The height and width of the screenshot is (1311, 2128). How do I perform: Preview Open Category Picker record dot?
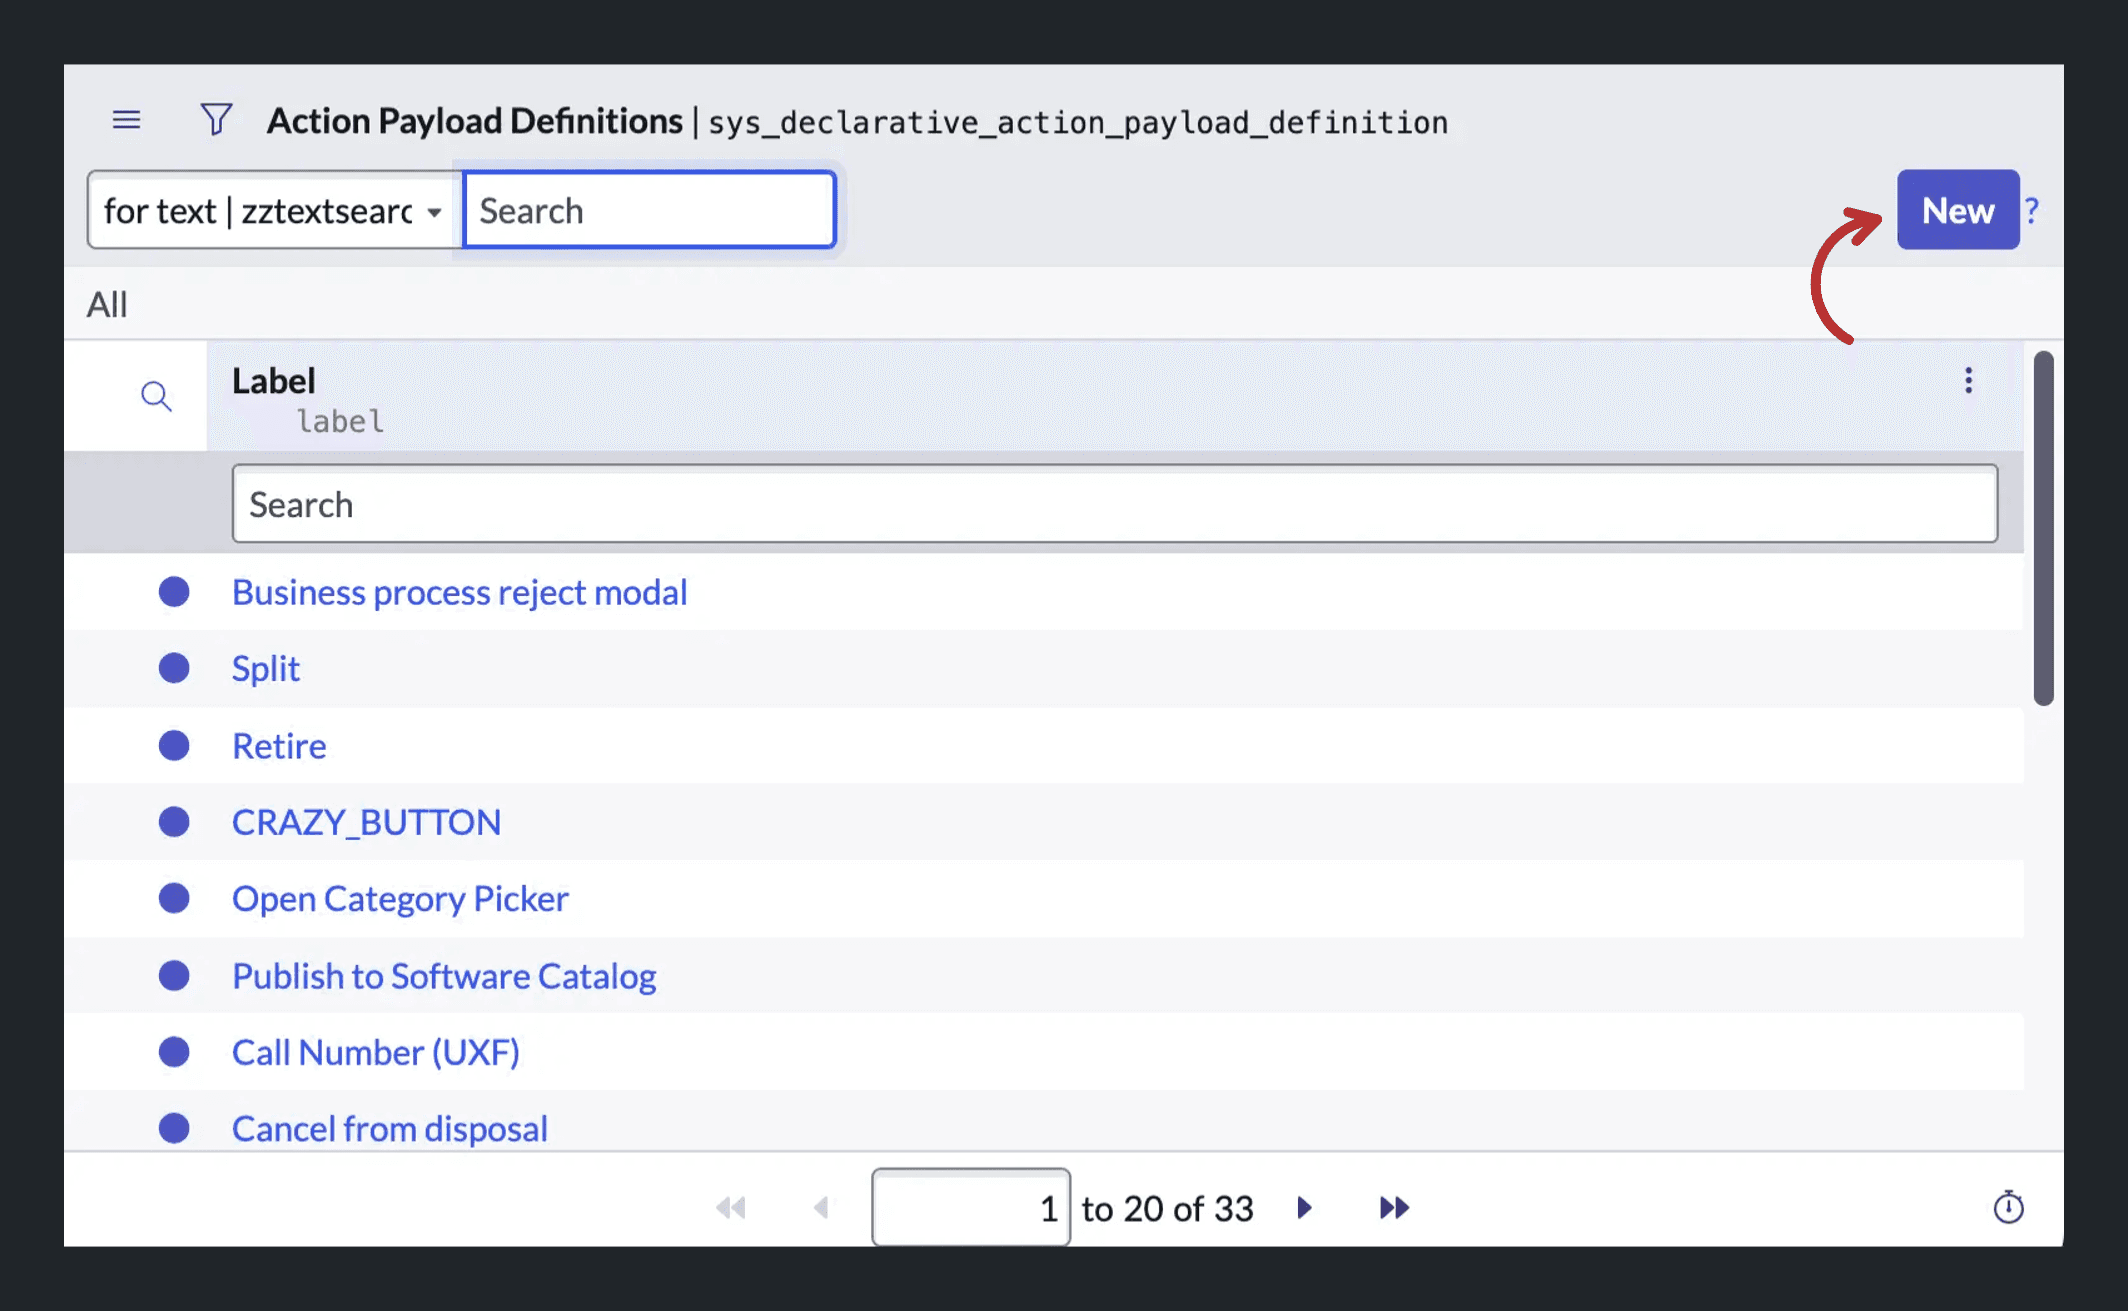pyautogui.click(x=174, y=898)
